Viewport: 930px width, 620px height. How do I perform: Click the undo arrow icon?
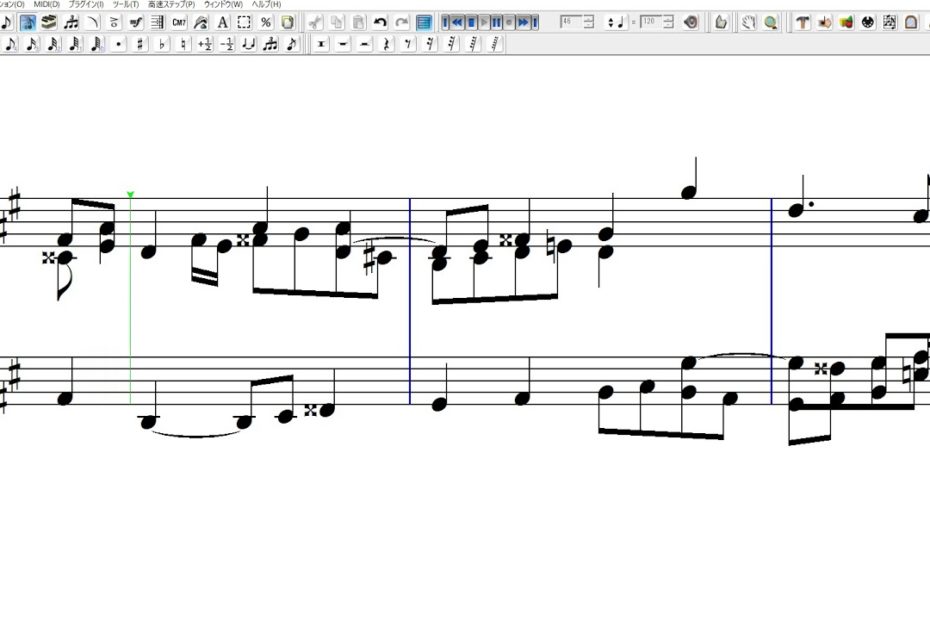pos(380,22)
